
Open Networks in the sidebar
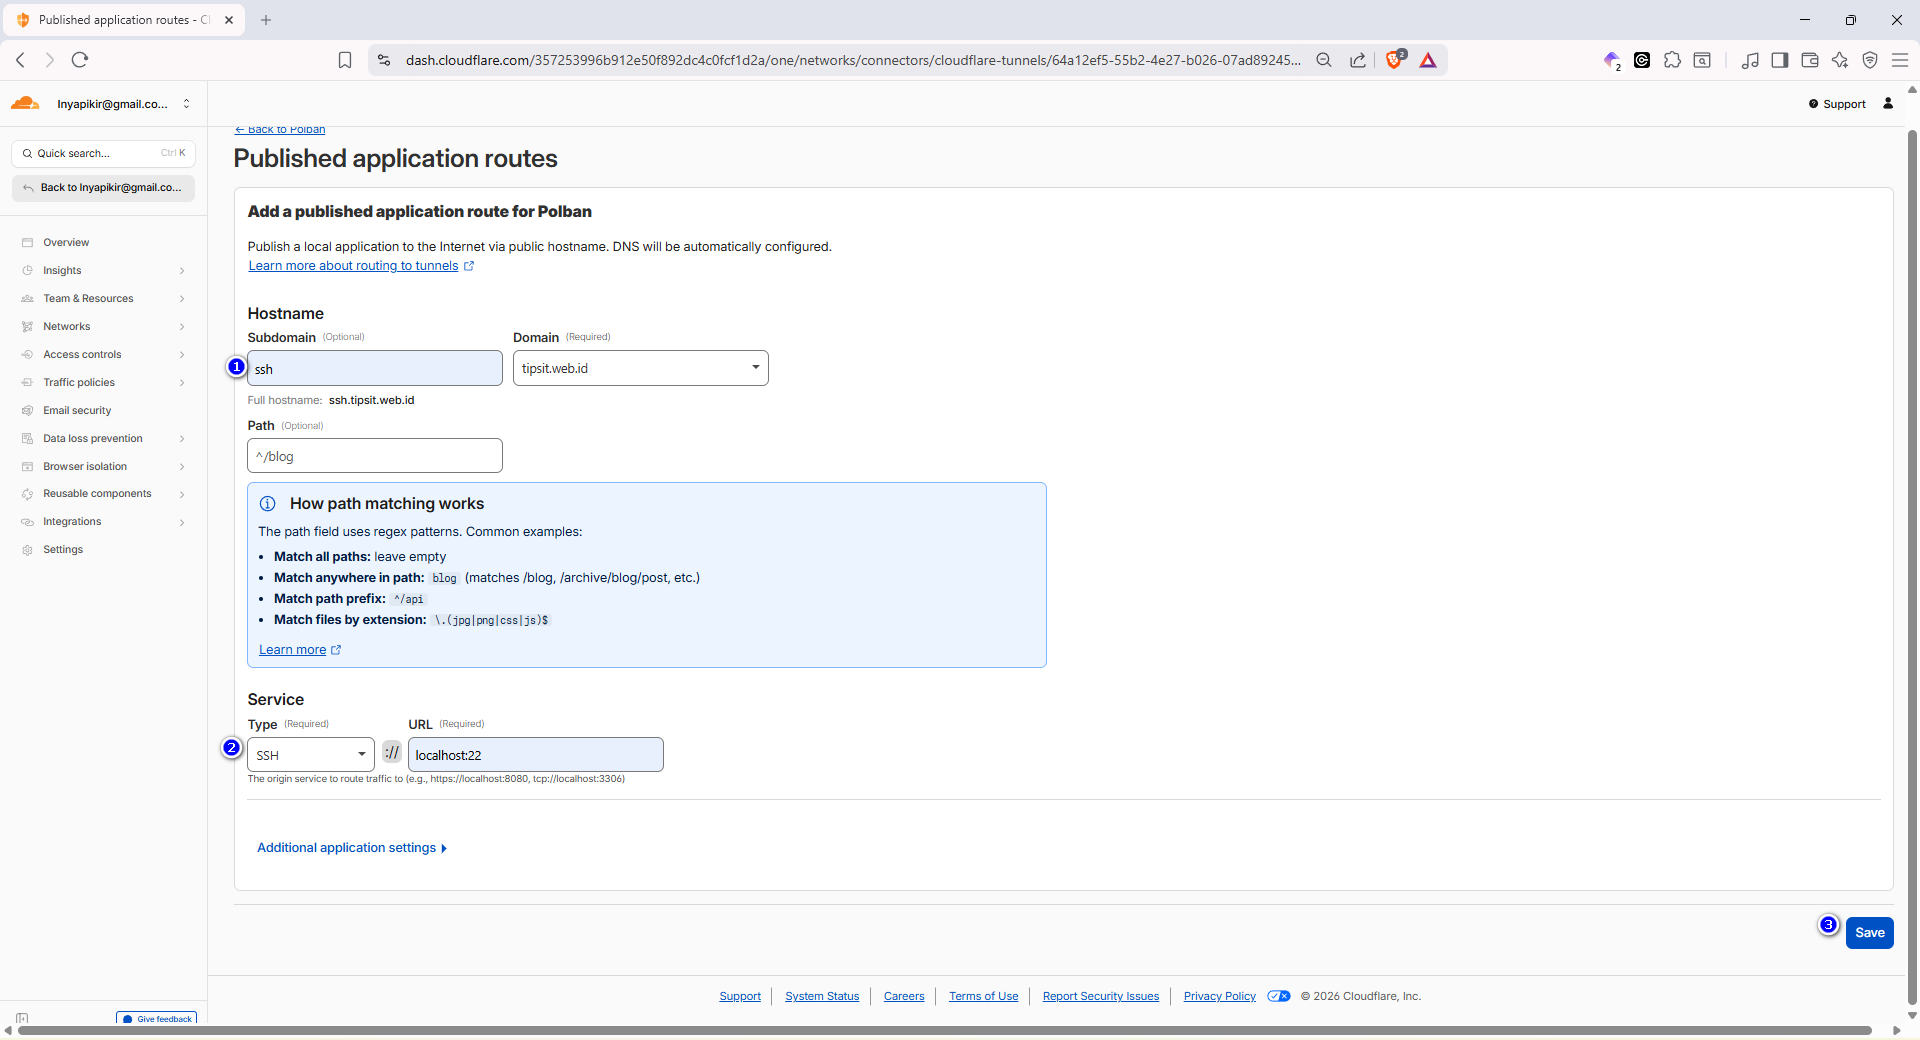pyautogui.click(x=66, y=327)
